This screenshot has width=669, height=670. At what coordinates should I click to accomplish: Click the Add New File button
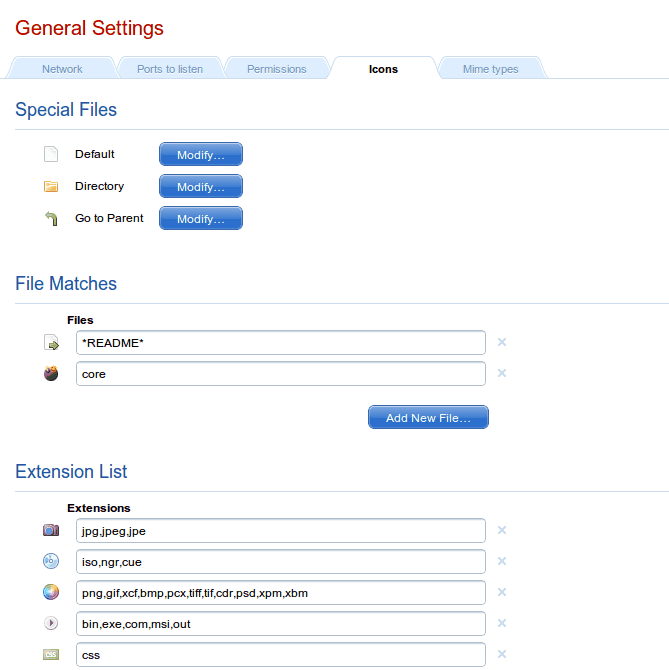click(x=428, y=418)
